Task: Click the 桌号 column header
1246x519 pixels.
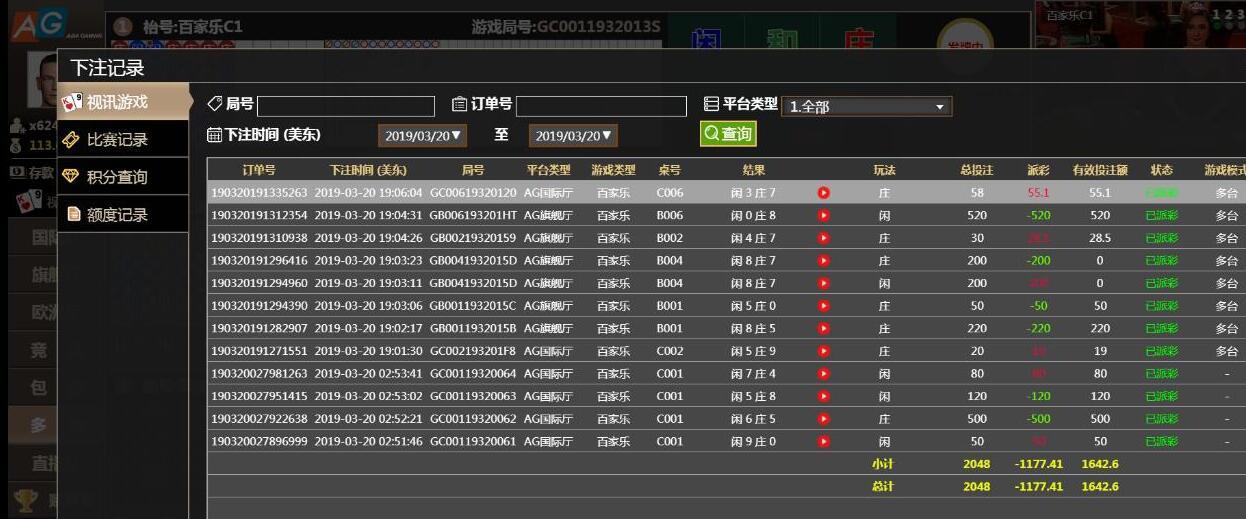Action: tap(669, 170)
